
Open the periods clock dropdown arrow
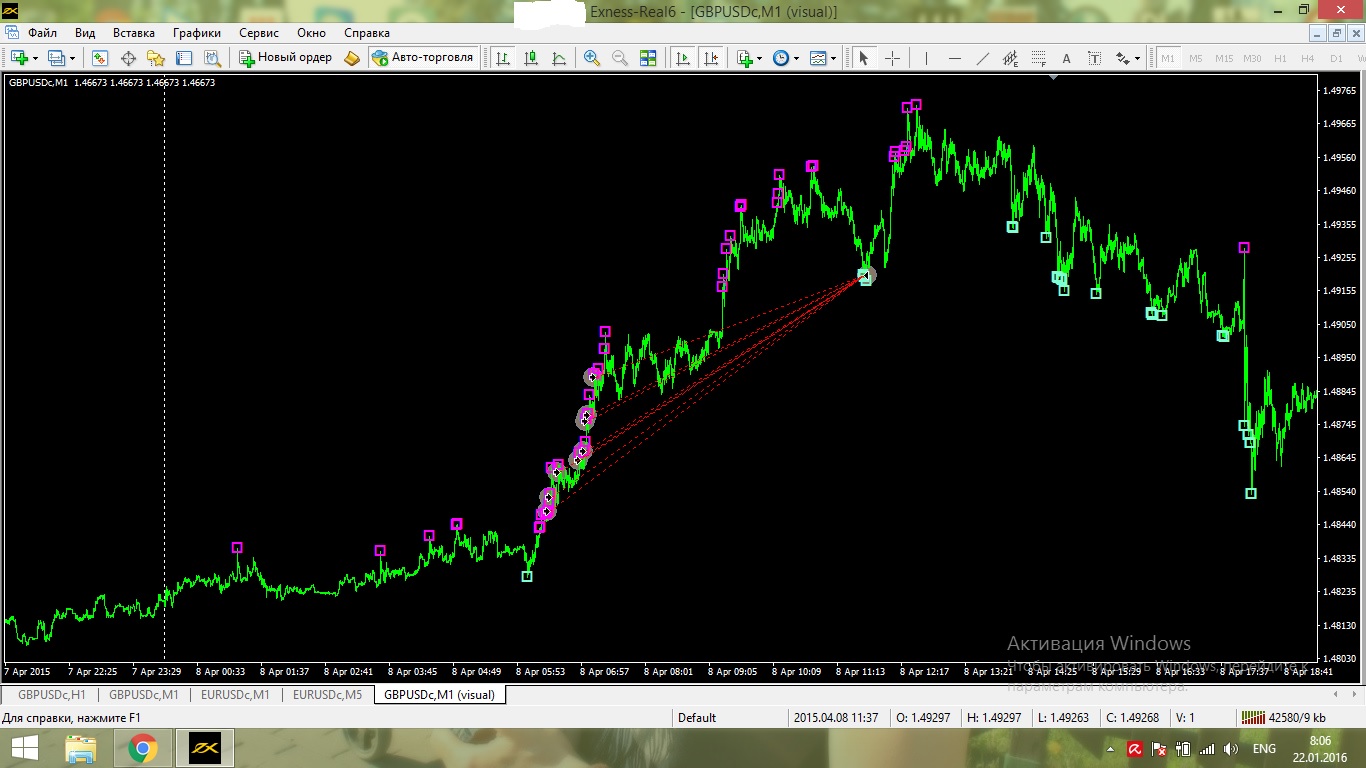(796, 58)
